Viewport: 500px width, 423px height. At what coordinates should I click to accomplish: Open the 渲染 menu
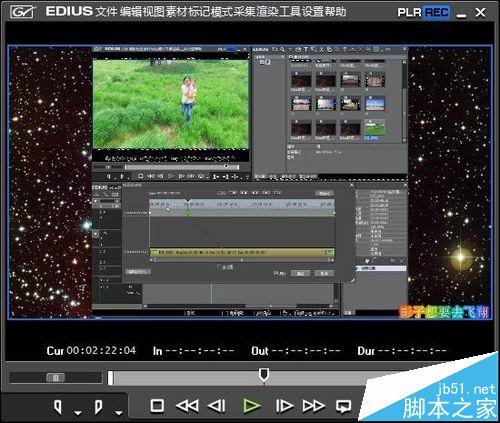tap(267, 12)
